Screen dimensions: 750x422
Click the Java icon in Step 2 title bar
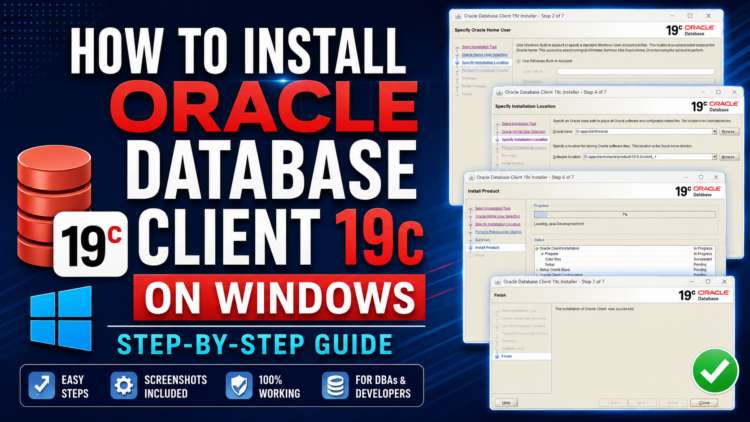coord(458,16)
